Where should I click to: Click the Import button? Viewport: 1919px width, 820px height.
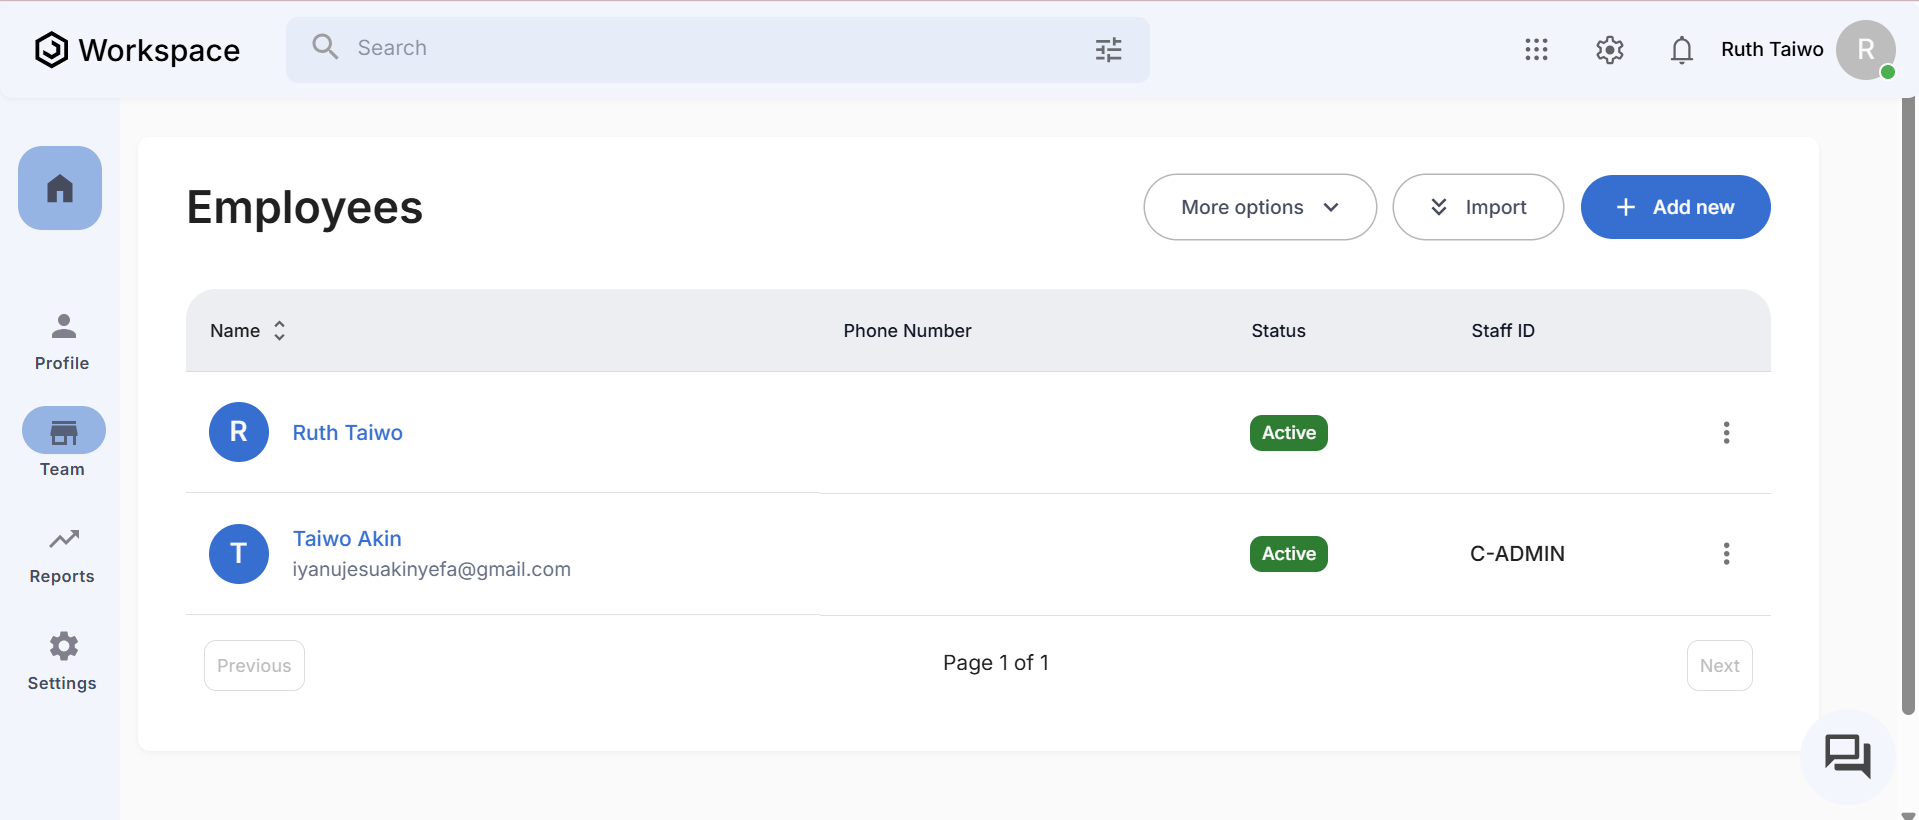(x=1477, y=207)
